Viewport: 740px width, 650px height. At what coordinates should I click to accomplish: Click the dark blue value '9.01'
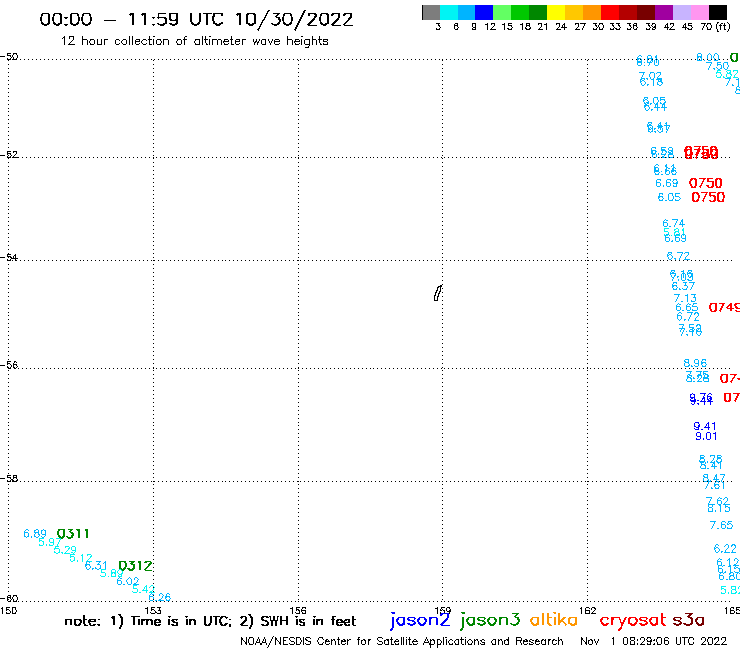(706, 436)
